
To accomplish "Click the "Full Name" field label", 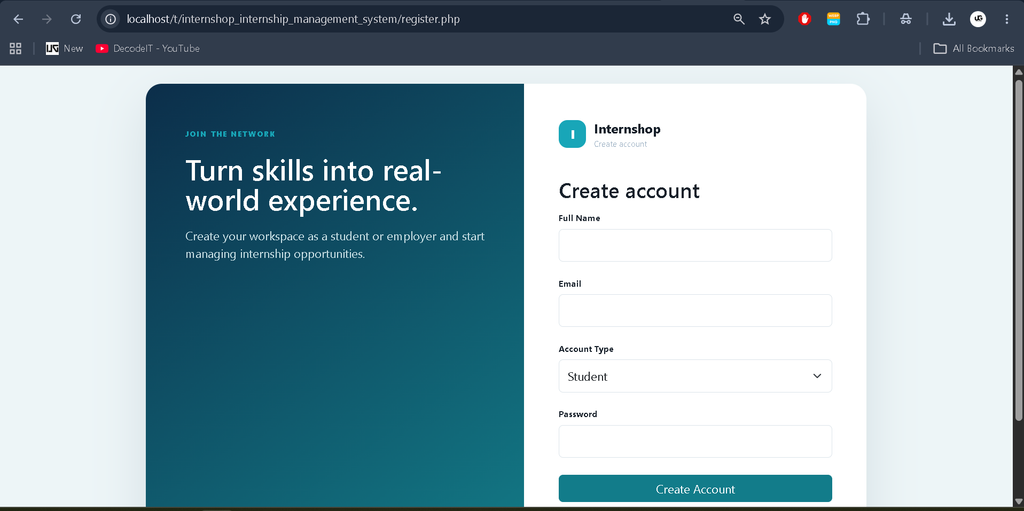I will point(579,218).
